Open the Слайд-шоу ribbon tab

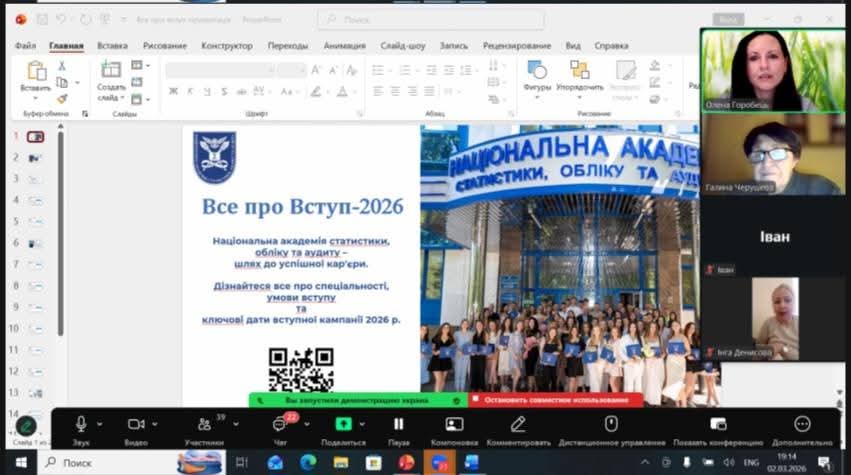(403, 46)
